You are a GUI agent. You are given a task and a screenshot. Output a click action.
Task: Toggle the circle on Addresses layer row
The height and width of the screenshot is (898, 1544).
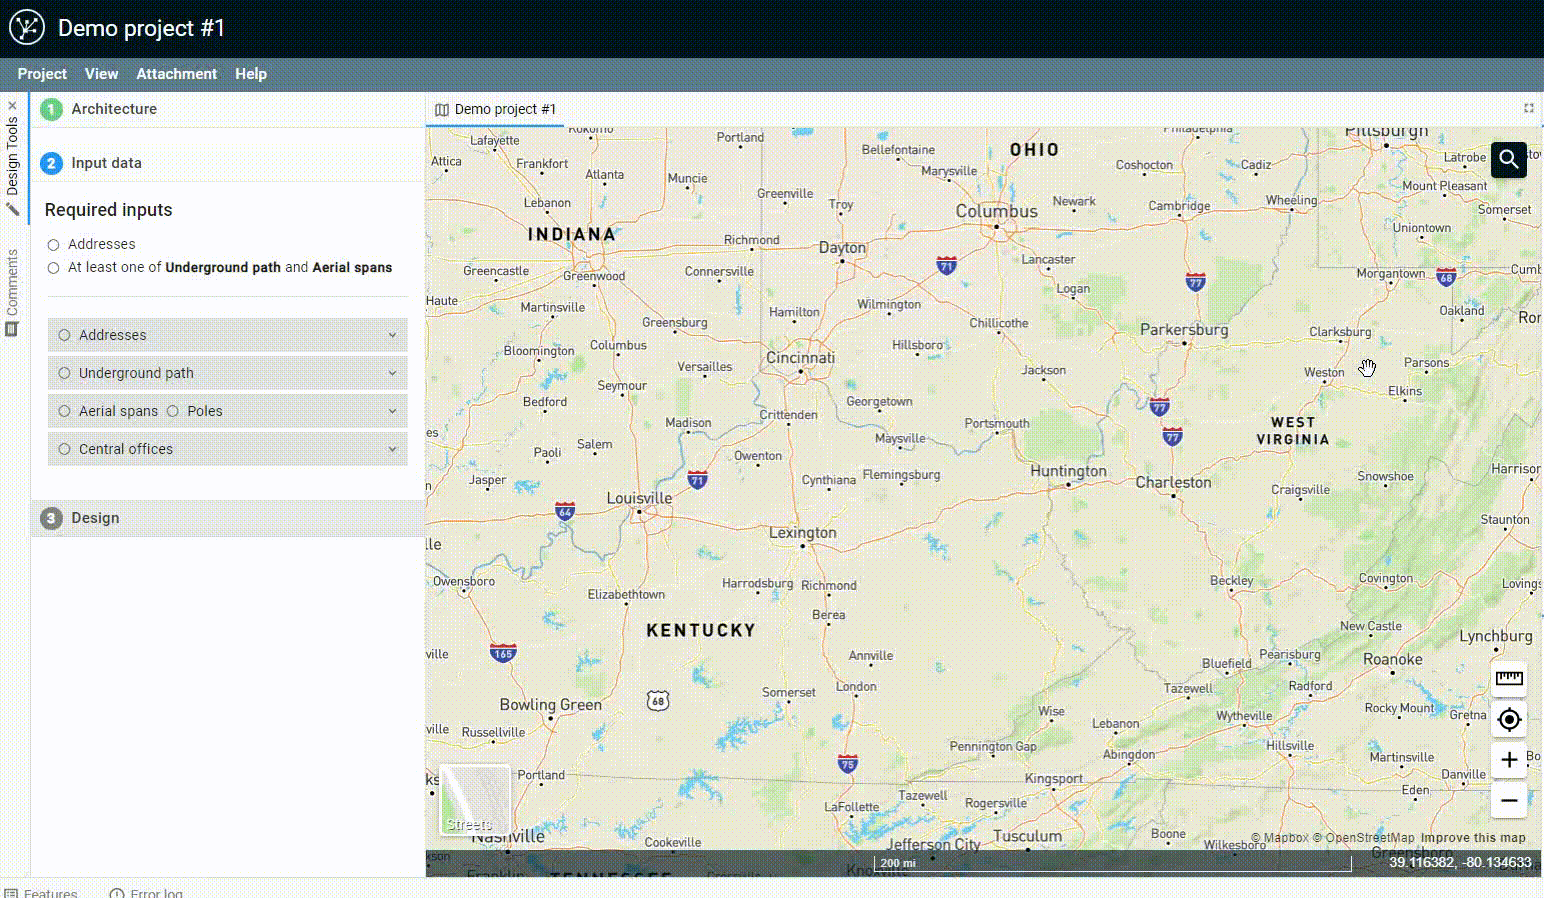64,335
